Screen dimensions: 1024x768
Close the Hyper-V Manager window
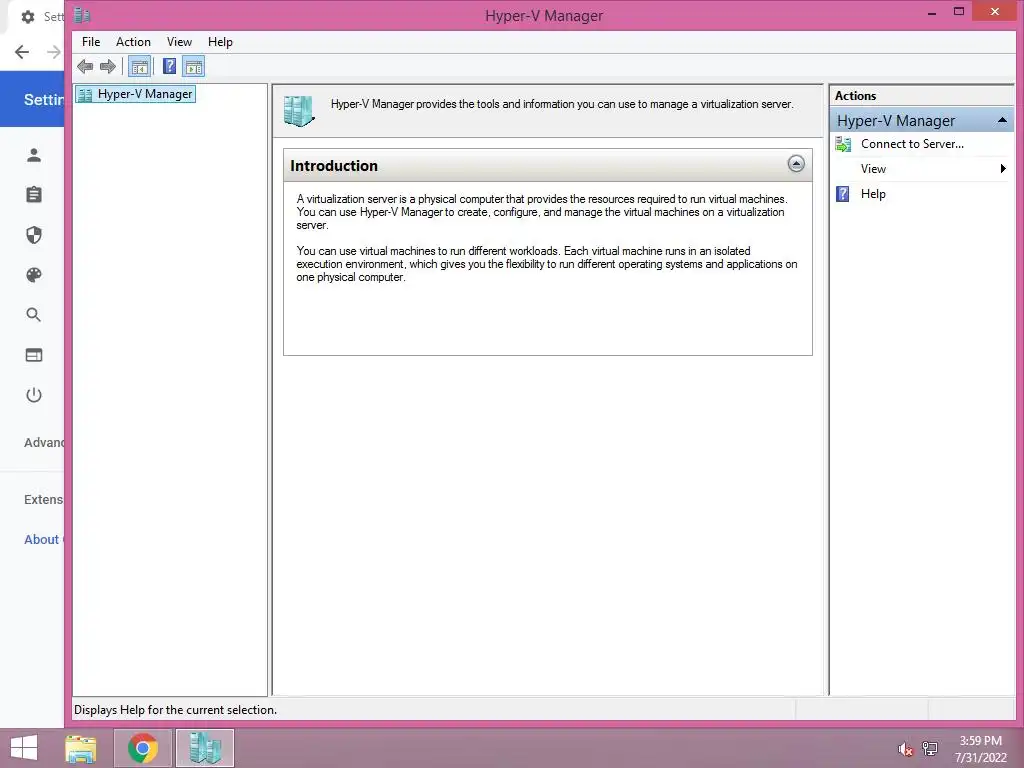click(995, 12)
